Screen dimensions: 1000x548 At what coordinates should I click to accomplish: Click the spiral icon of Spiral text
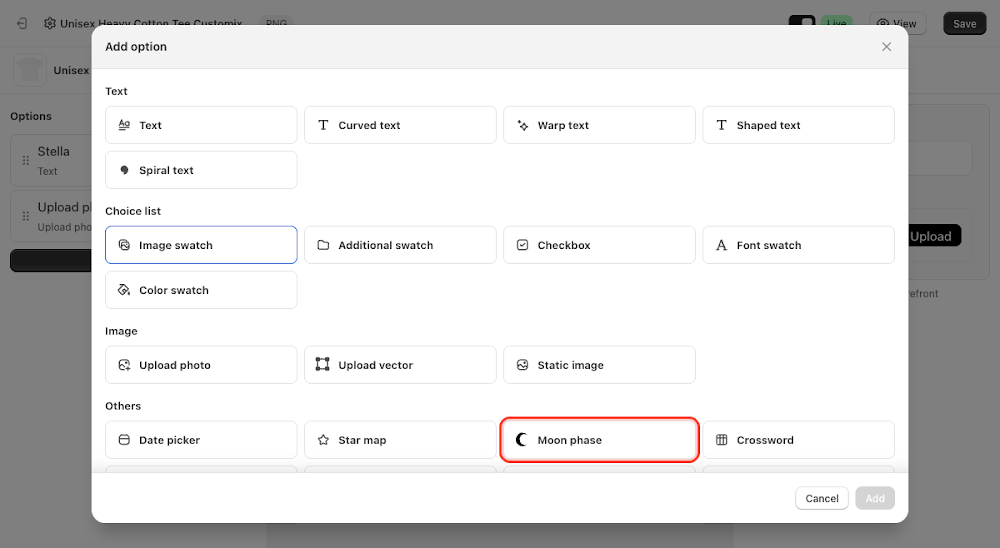124,170
